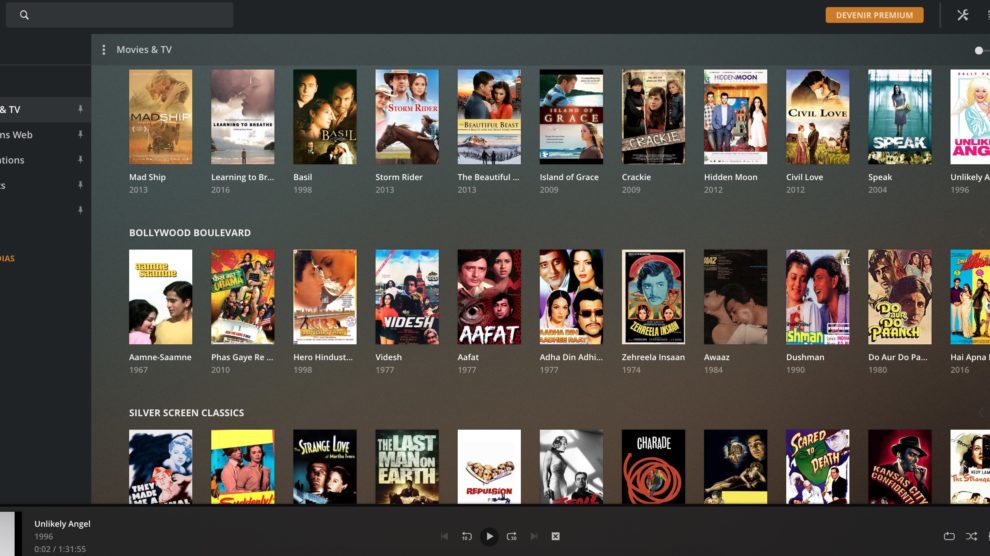Open the settings wrench icon
This screenshot has height=556, width=990.
pos(962,15)
